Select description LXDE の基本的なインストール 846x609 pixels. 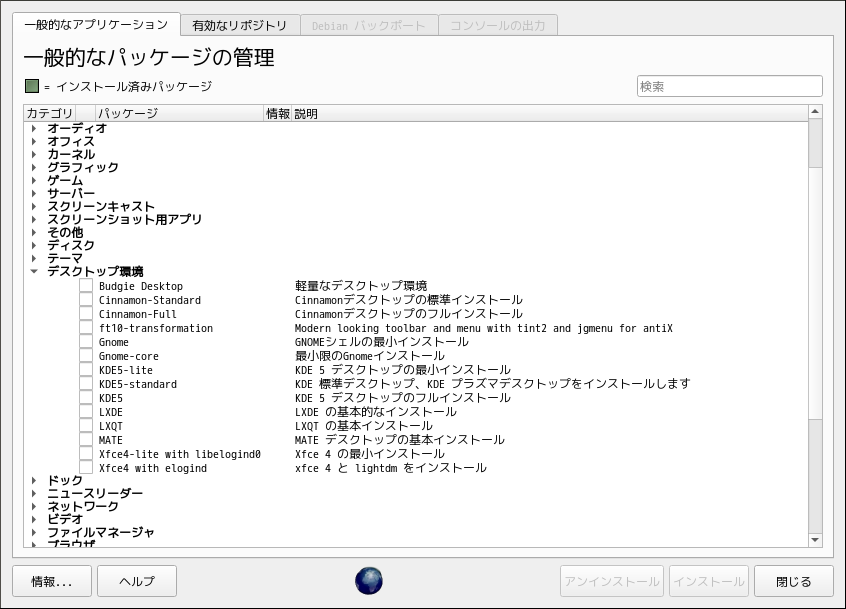point(376,412)
